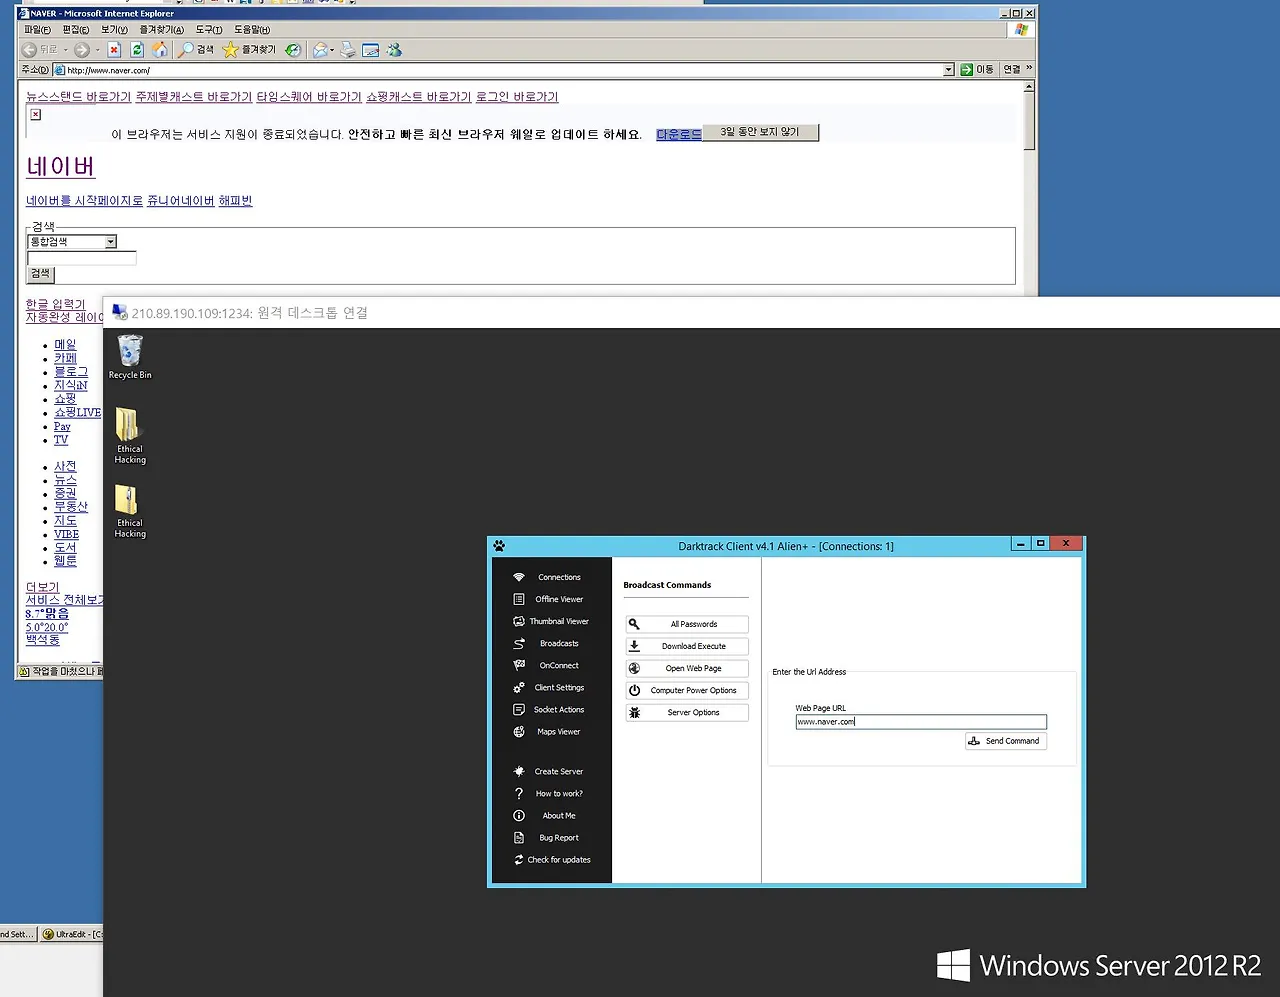1280x997 pixels.
Task: Expand the Internet Explorer address bar dropdown
Action: click(949, 70)
